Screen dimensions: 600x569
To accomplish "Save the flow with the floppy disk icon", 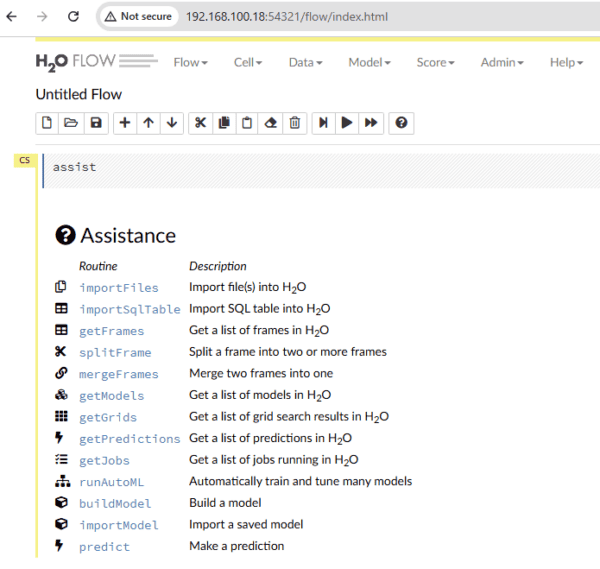I will pos(96,123).
